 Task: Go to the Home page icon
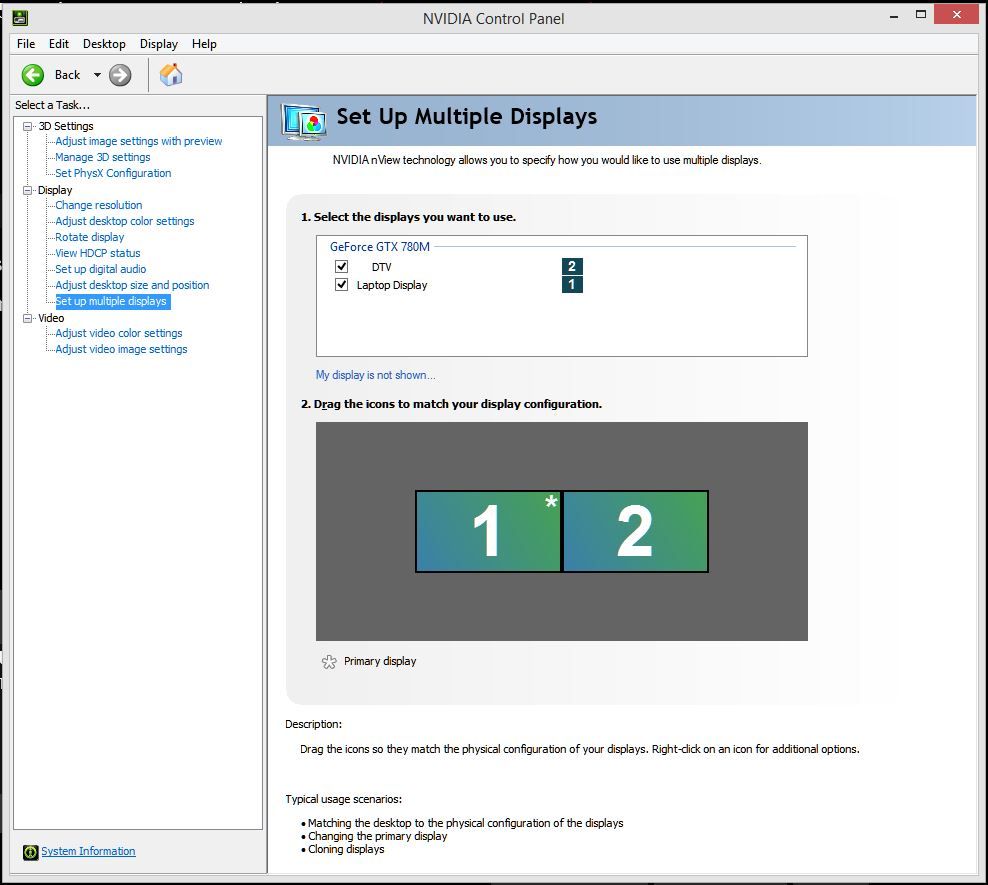171,74
